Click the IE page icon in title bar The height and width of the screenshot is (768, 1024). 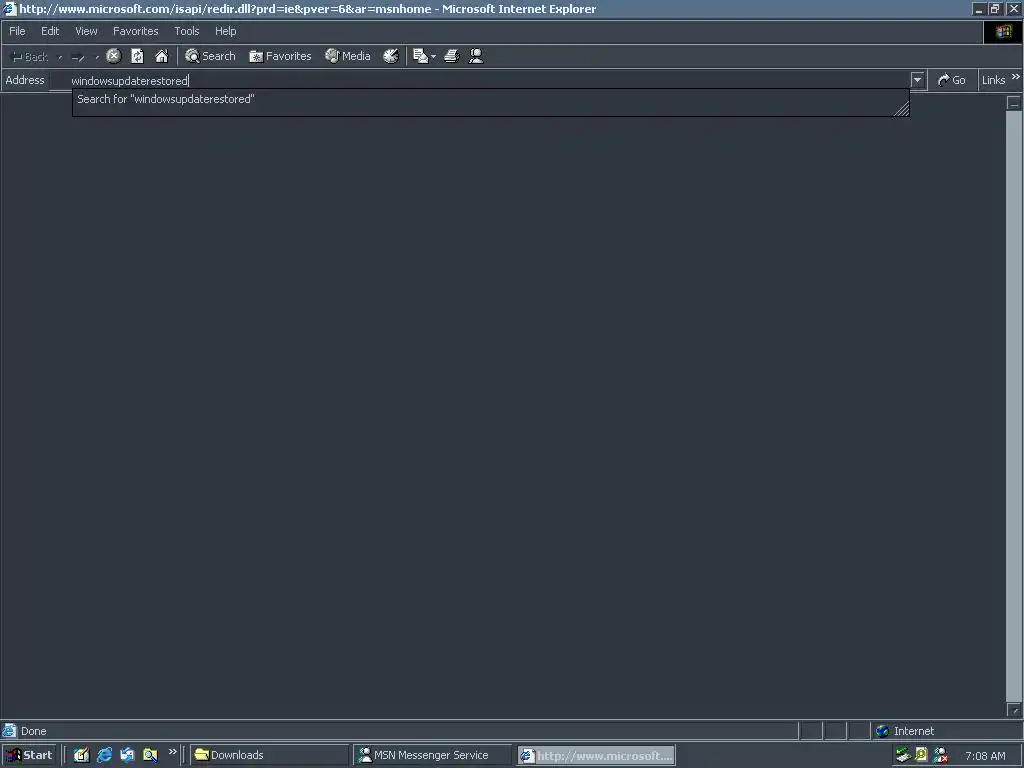click(x=9, y=9)
